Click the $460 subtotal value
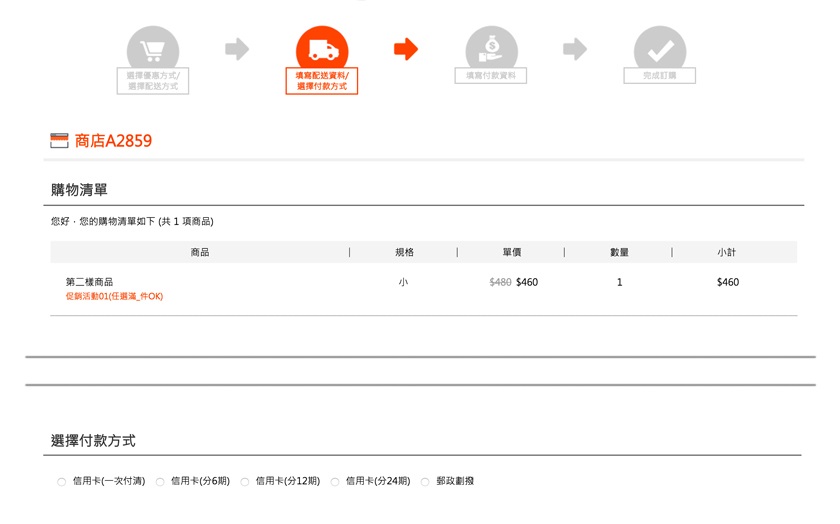The image size is (840, 524). (728, 282)
